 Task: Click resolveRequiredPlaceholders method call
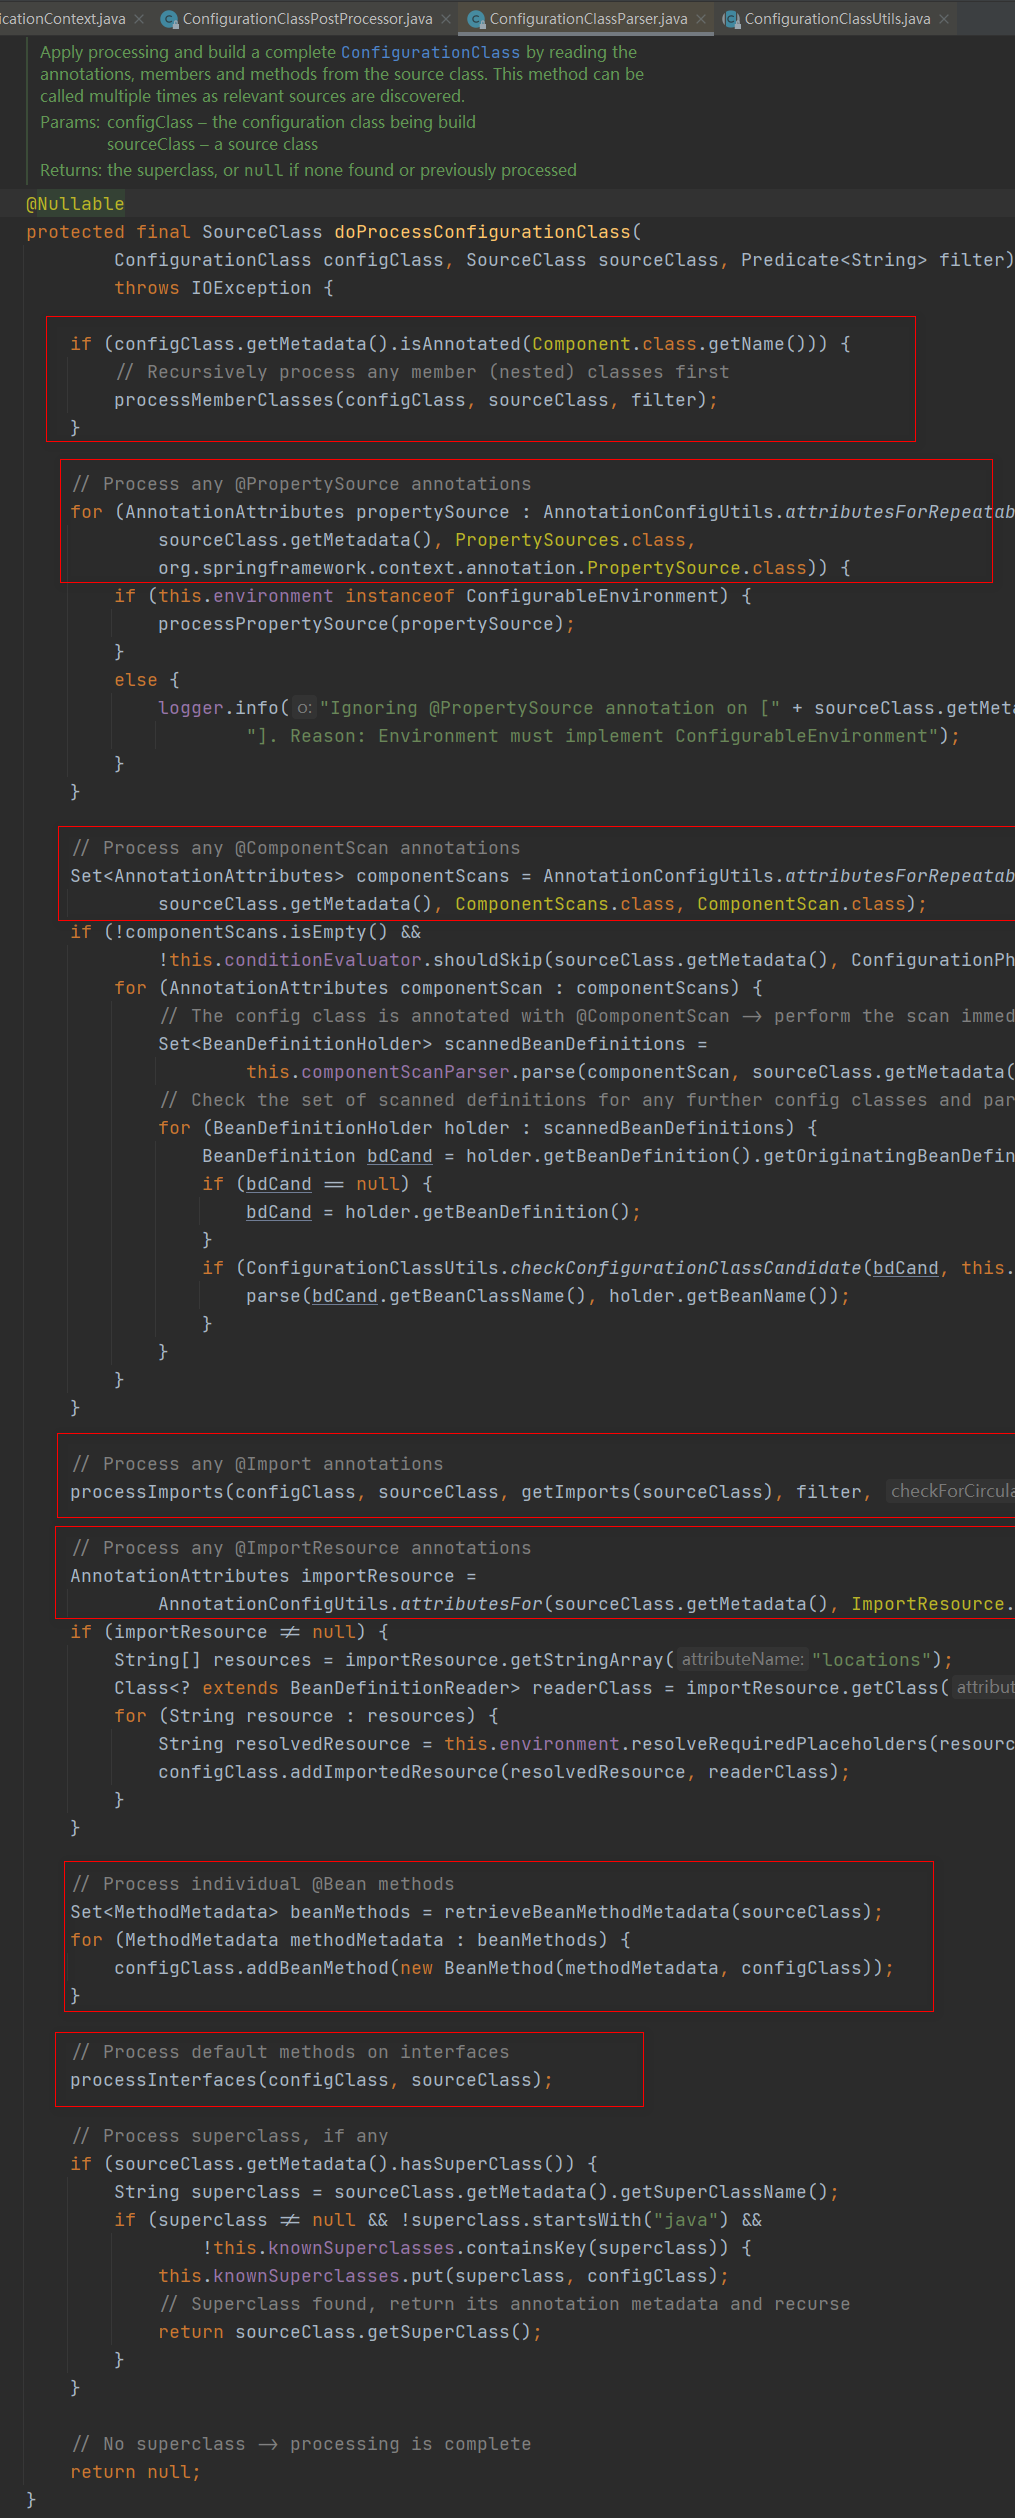(x=779, y=1744)
